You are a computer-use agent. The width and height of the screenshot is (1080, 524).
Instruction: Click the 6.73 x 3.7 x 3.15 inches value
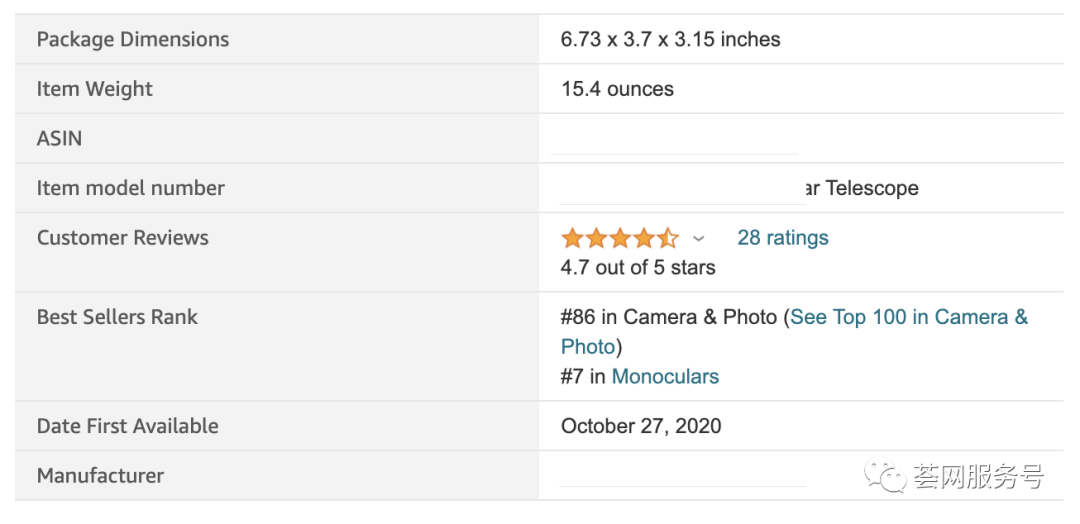click(x=670, y=40)
